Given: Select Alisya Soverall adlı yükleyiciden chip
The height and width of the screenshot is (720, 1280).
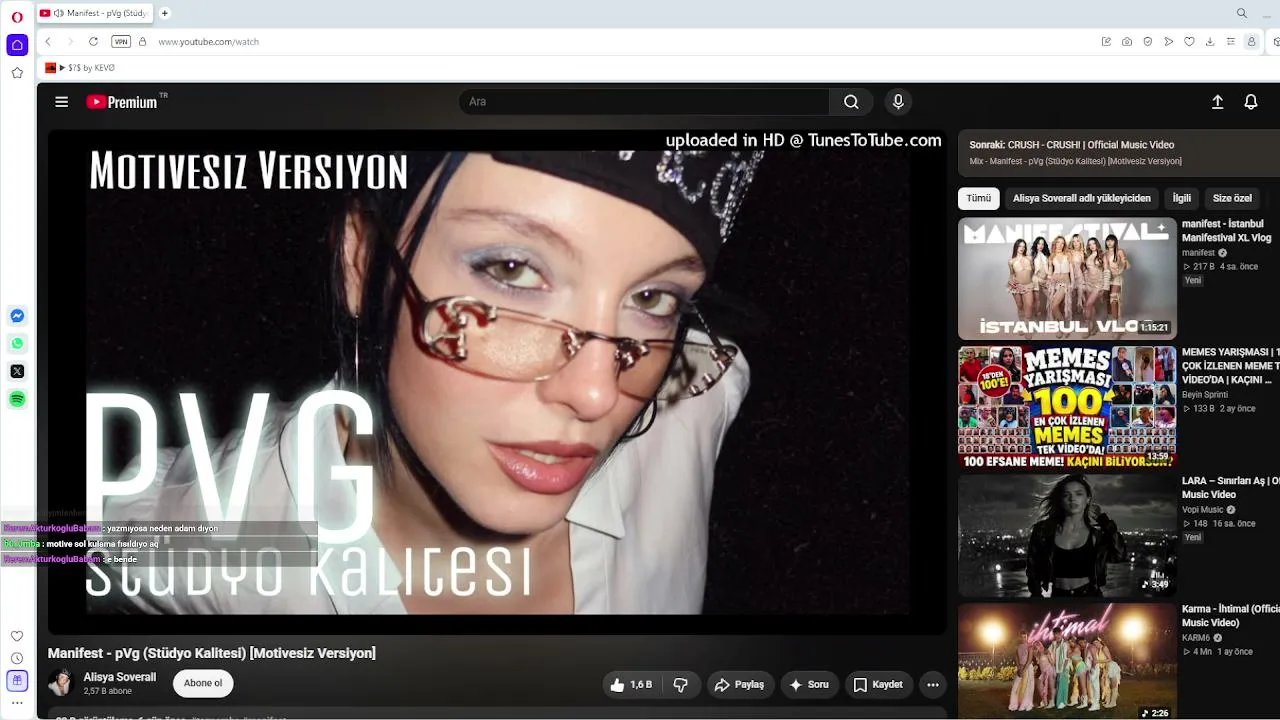Looking at the screenshot, I should tap(1082, 198).
